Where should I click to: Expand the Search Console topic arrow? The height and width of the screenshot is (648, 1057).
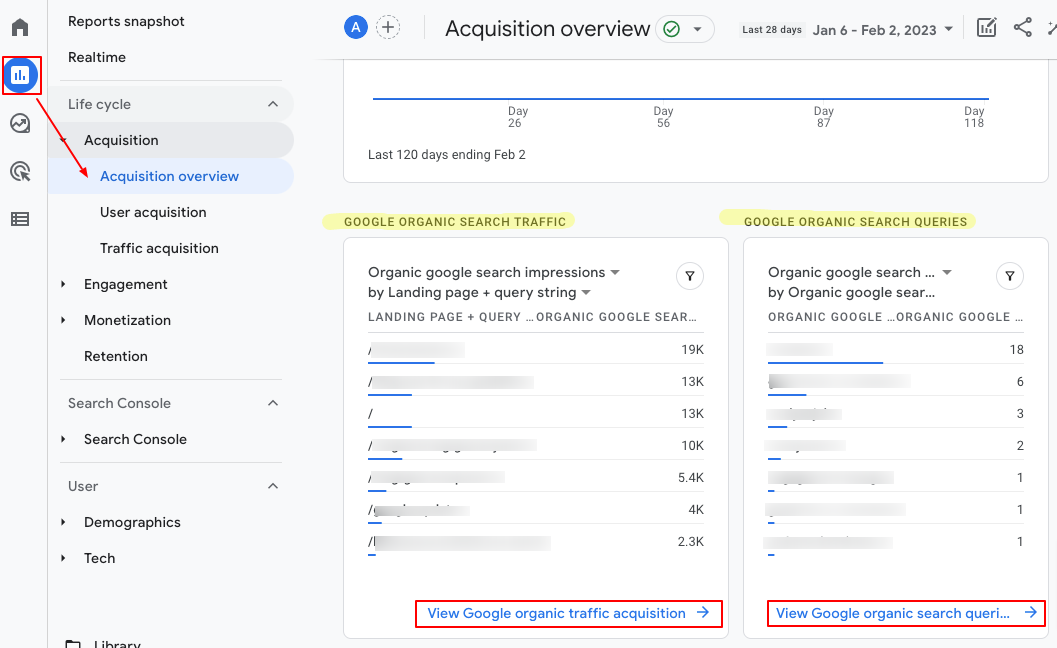point(63,439)
